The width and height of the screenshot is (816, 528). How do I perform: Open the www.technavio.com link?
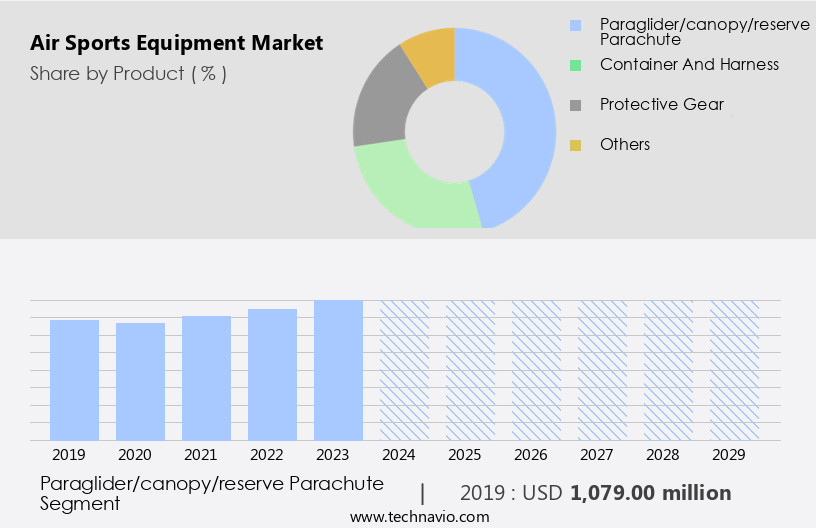(x=420, y=517)
